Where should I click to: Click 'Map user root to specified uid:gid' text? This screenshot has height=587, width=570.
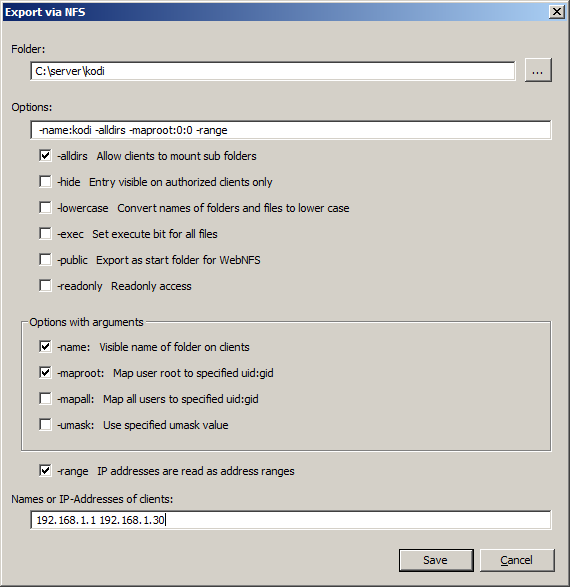[193, 373]
